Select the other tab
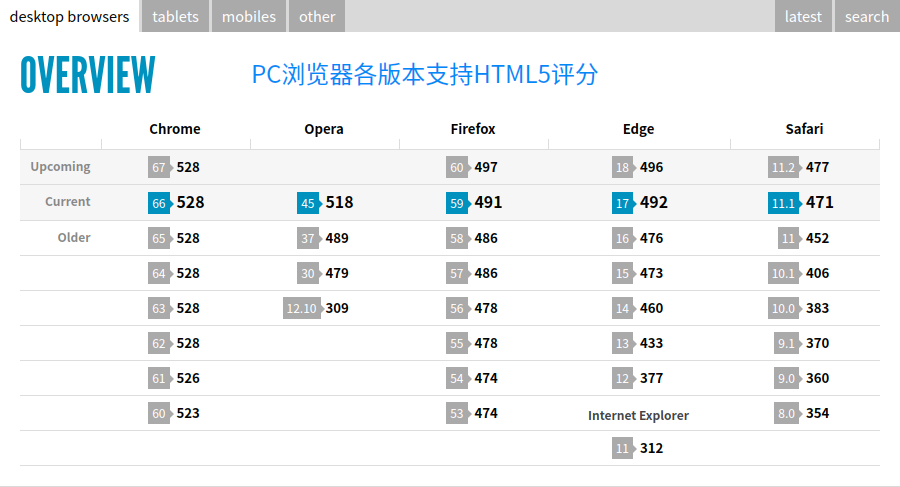This screenshot has height=487, width=900. tap(317, 16)
